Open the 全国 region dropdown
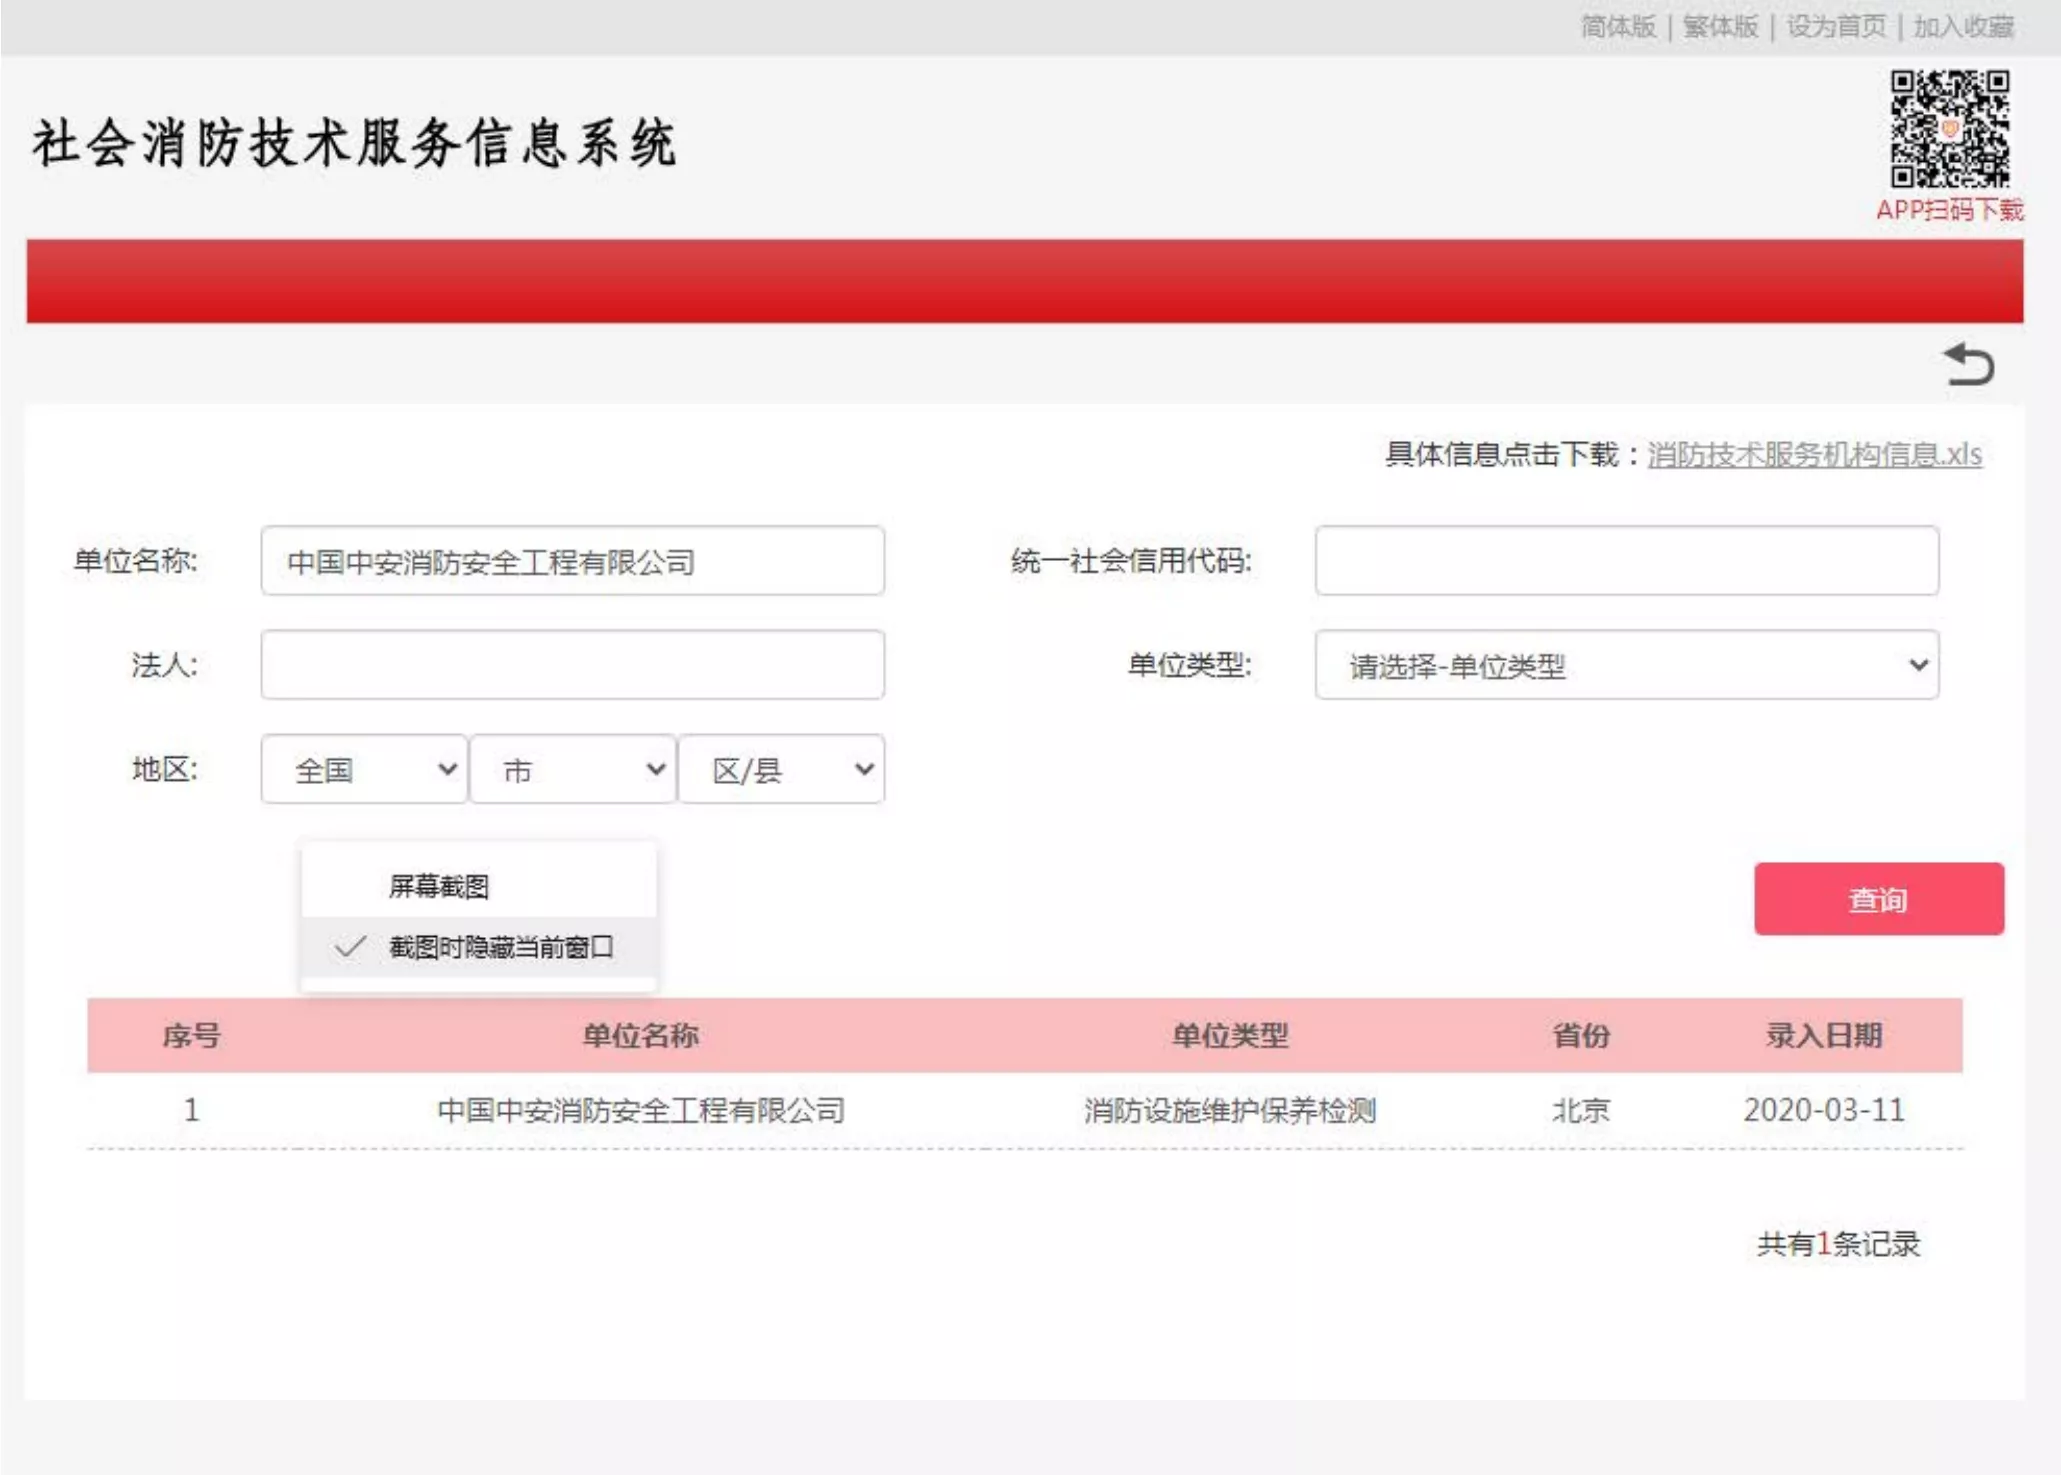The image size is (2061, 1475). point(364,769)
